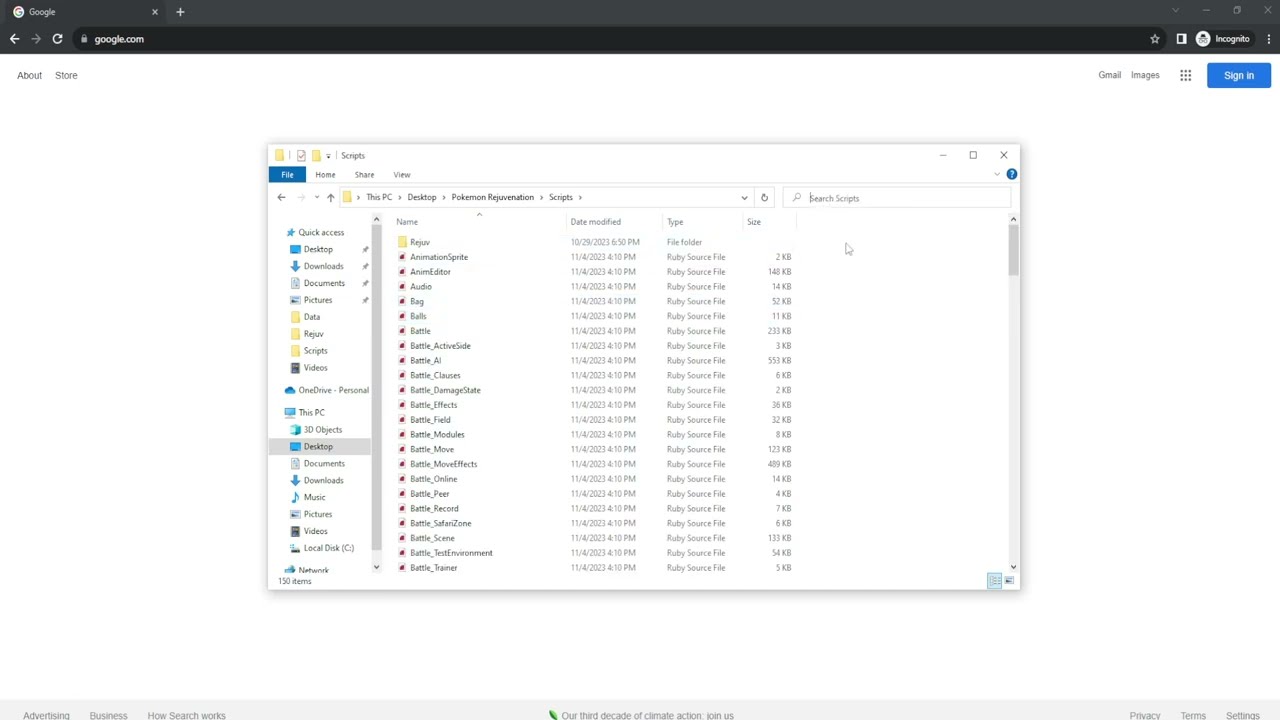Click the search magnifier in the Explorer search box
This screenshot has height=720, width=1280.
click(797, 198)
